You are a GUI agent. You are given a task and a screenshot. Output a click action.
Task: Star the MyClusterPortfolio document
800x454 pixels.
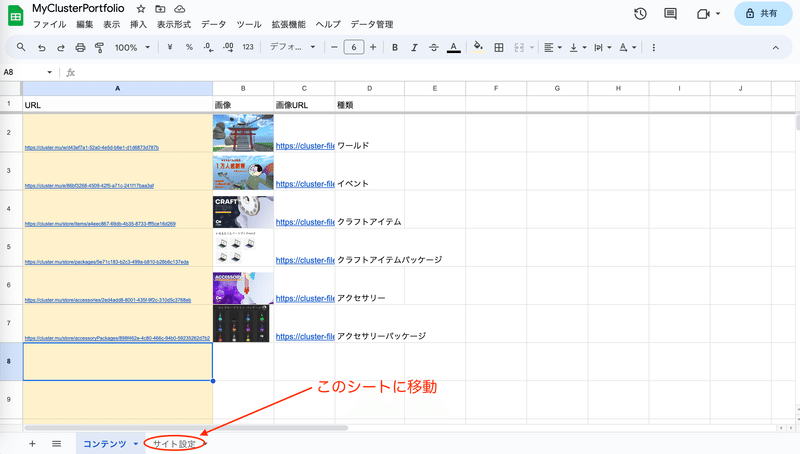(141, 9)
